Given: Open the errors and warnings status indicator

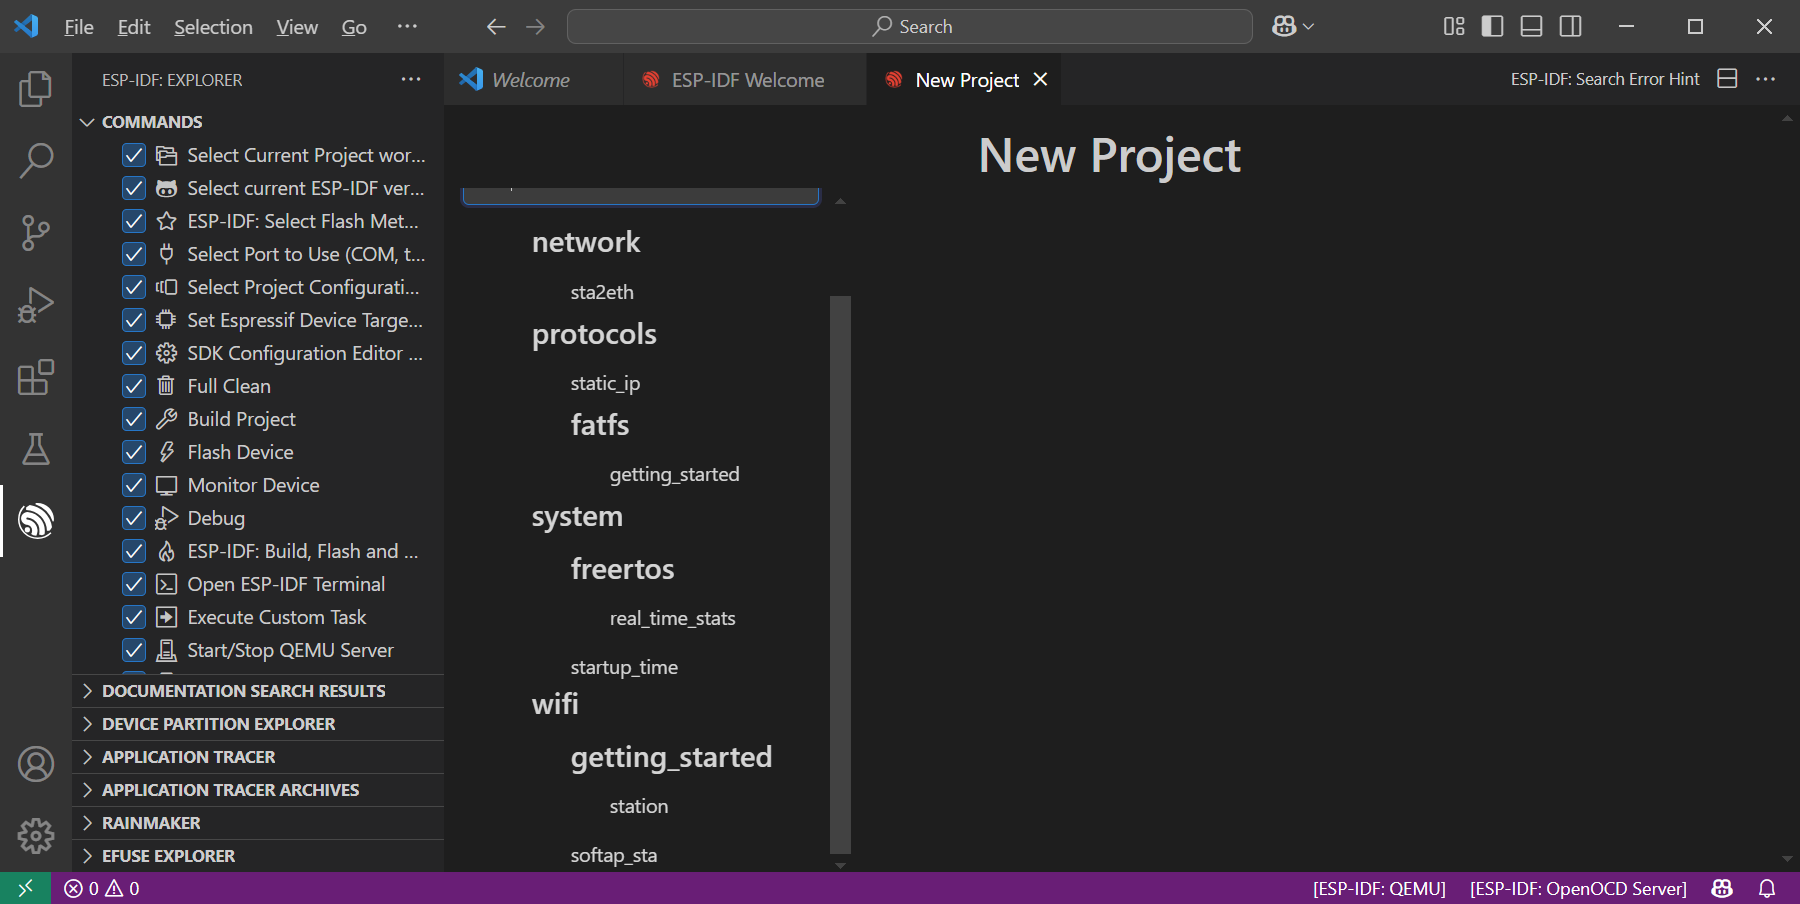Looking at the screenshot, I should pos(102,888).
